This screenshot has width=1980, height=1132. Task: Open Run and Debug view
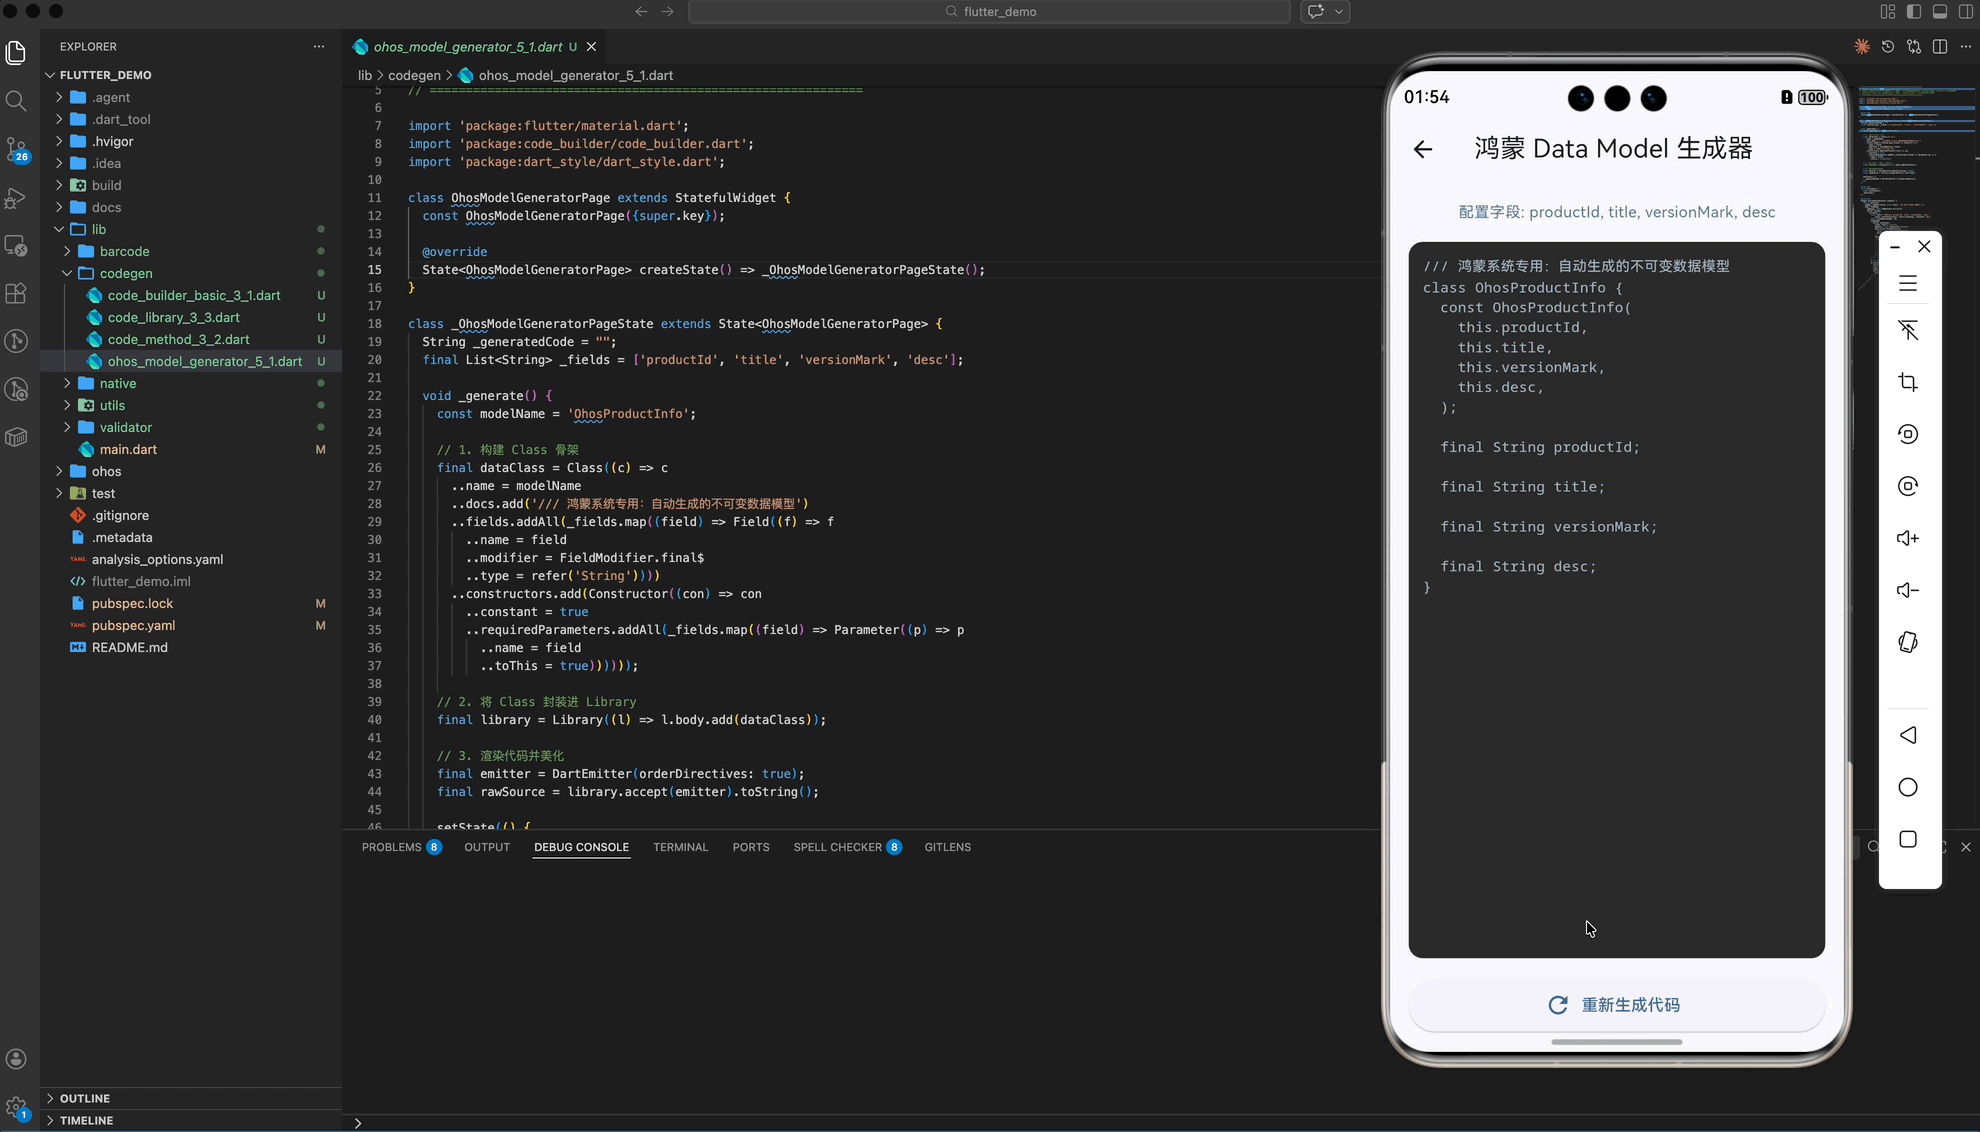tap(16, 198)
